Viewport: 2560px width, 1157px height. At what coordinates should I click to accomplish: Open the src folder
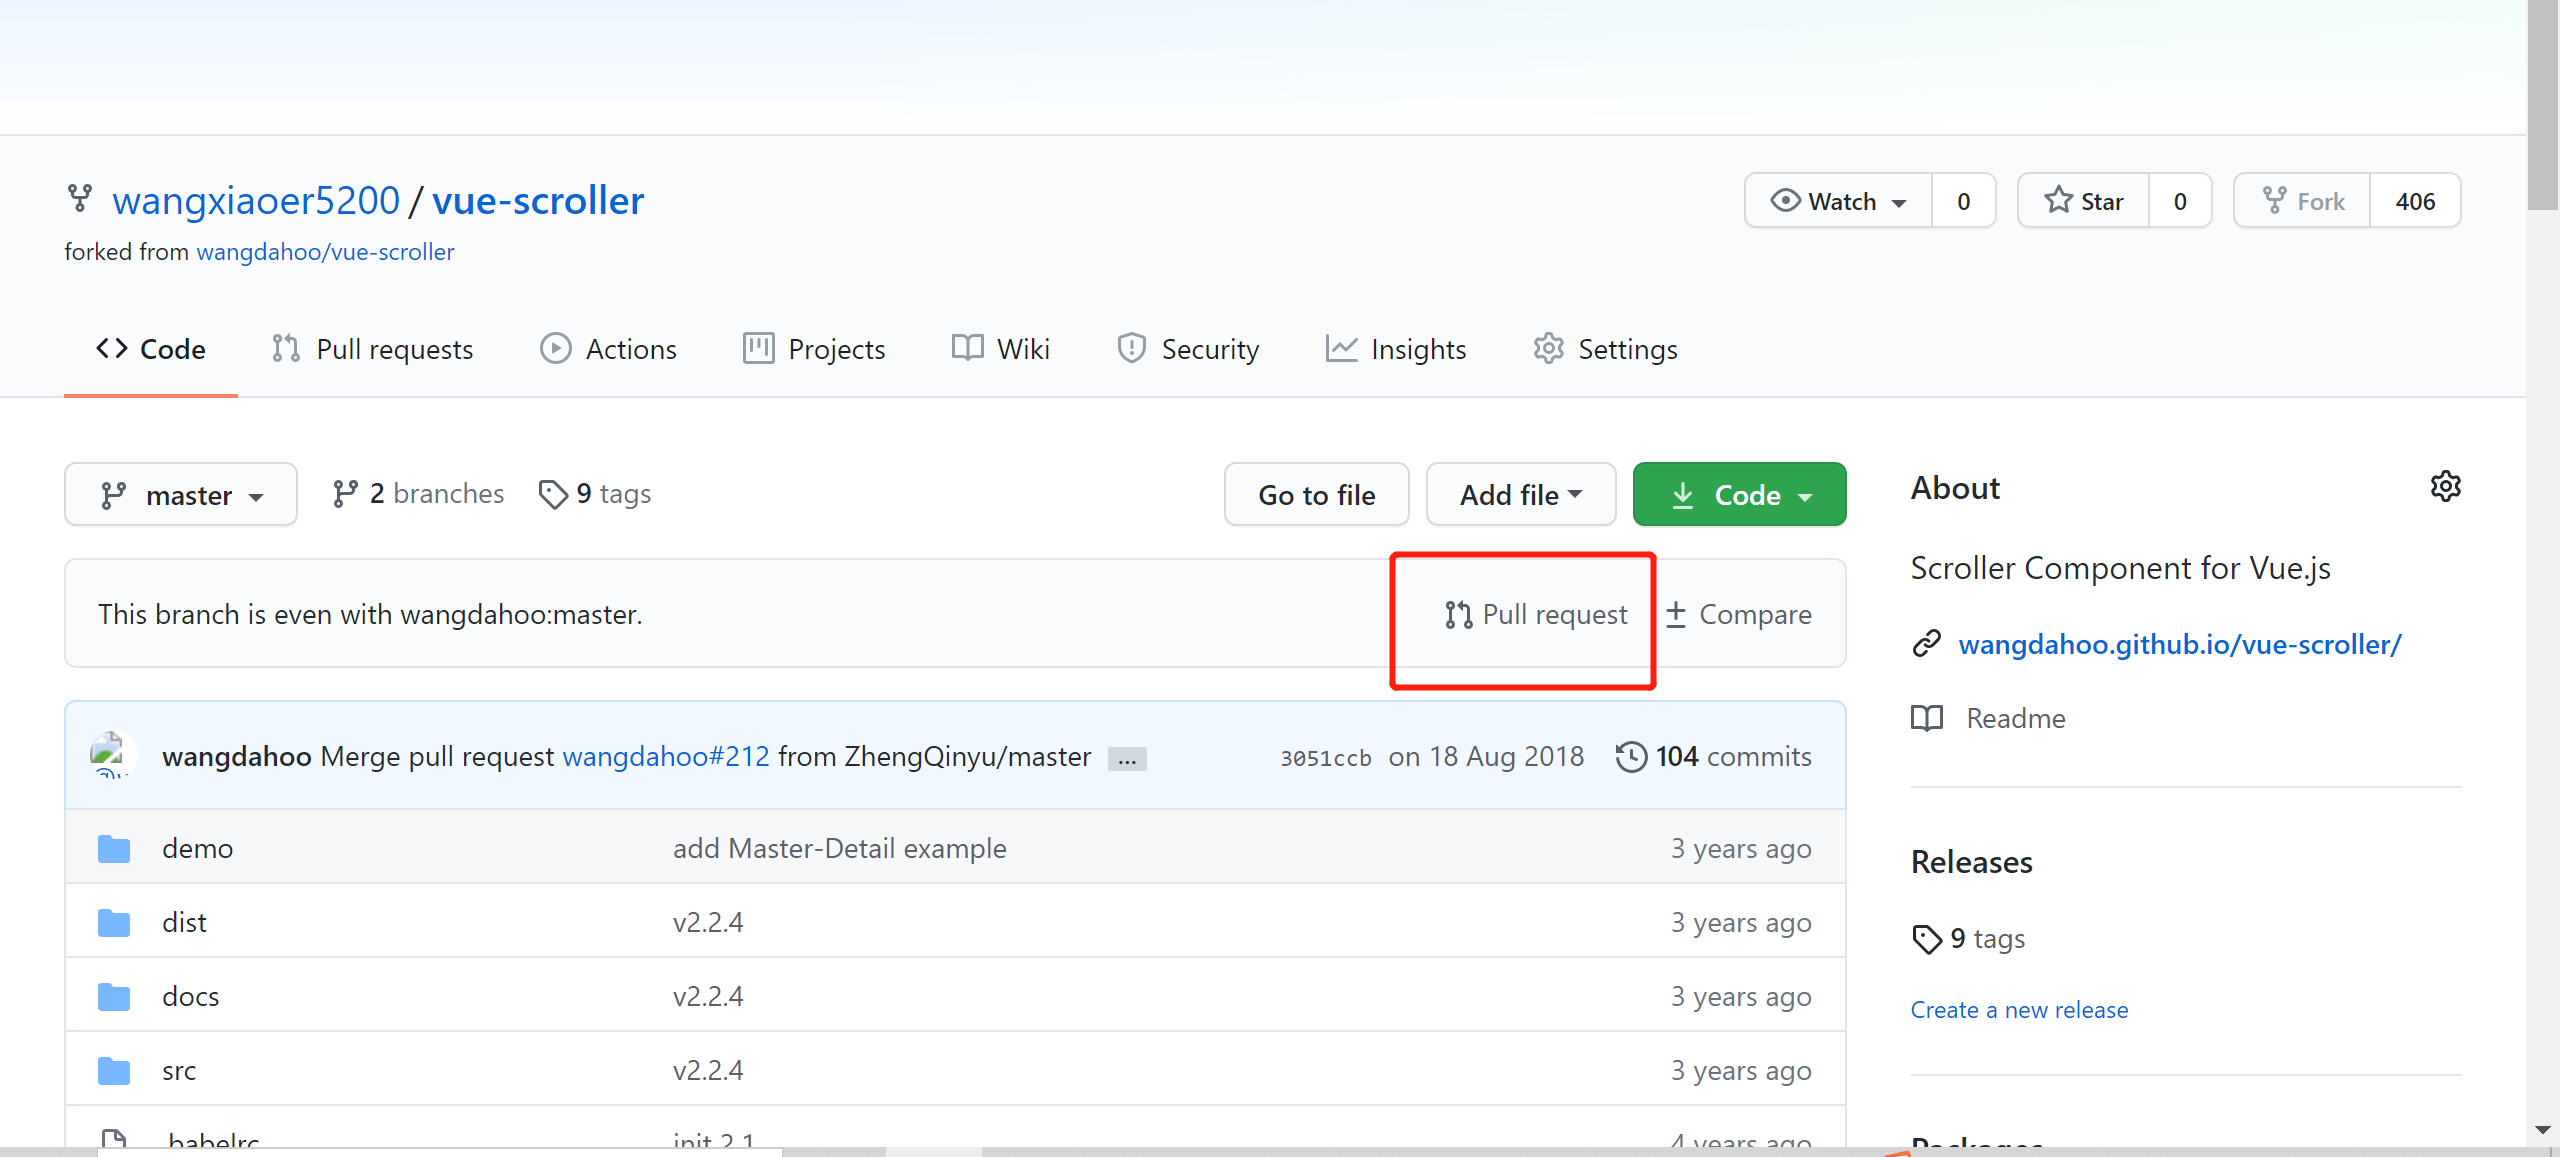click(x=180, y=1070)
